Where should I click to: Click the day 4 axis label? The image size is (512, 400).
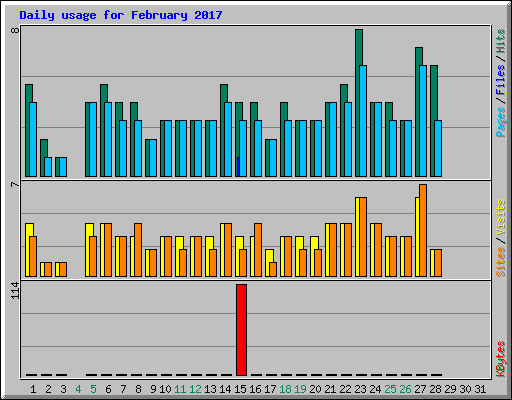coord(78,389)
